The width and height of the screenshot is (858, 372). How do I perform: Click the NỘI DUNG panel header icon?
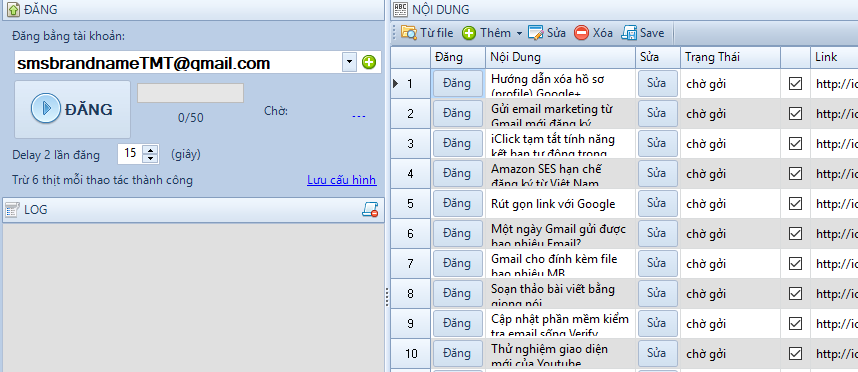[401, 9]
